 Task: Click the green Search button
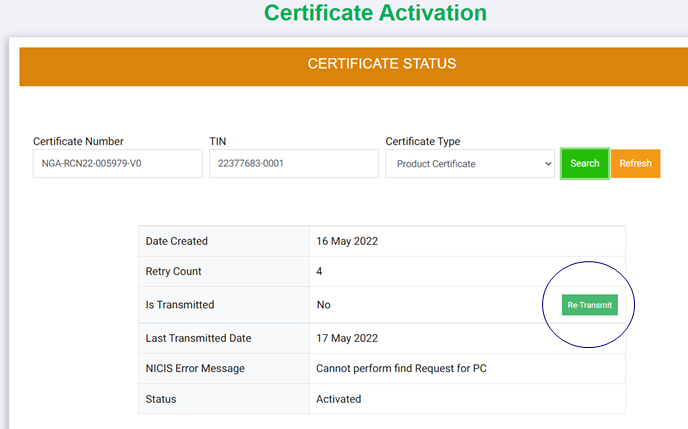pyautogui.click(x=584, y=164)
